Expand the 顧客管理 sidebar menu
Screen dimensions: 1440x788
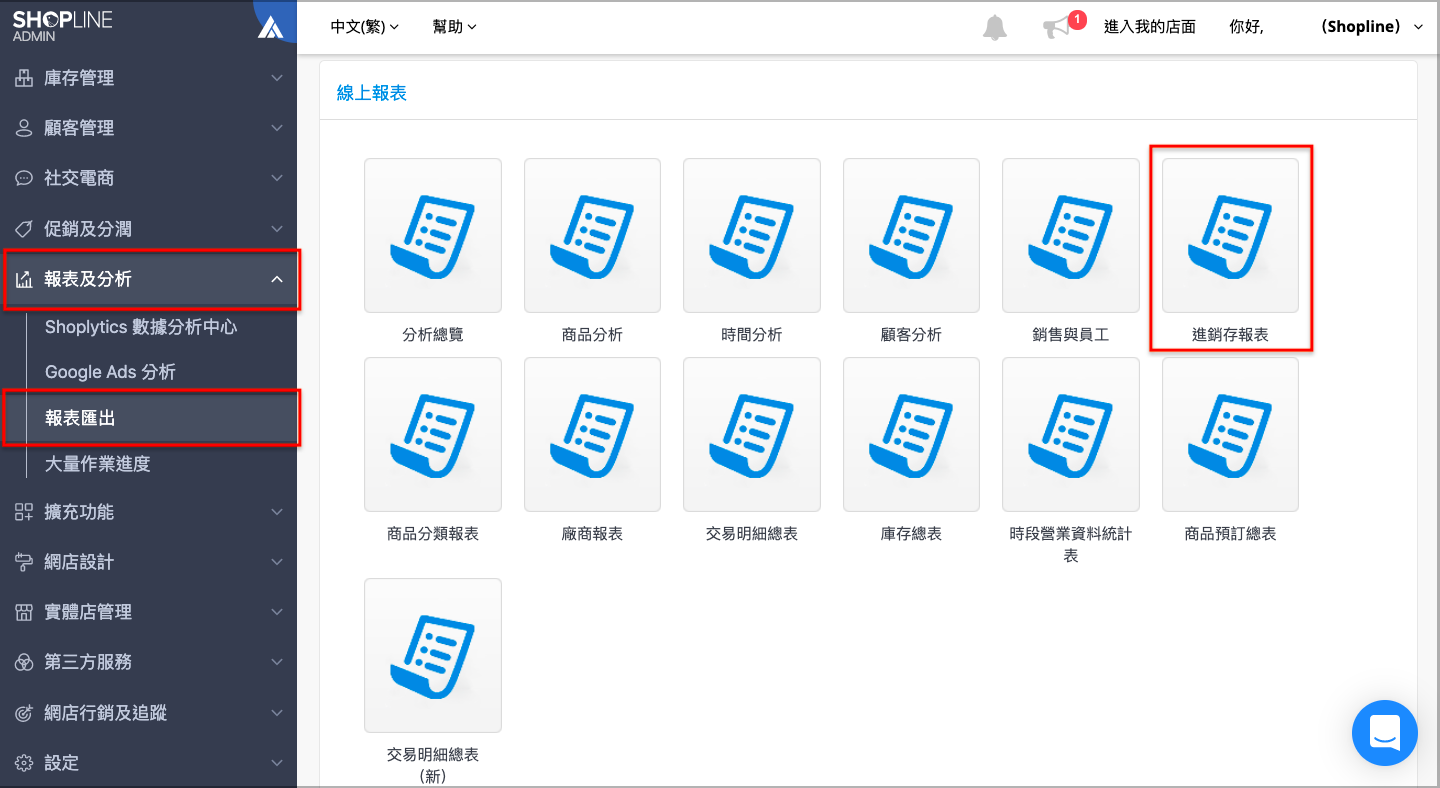pos(149,128)
